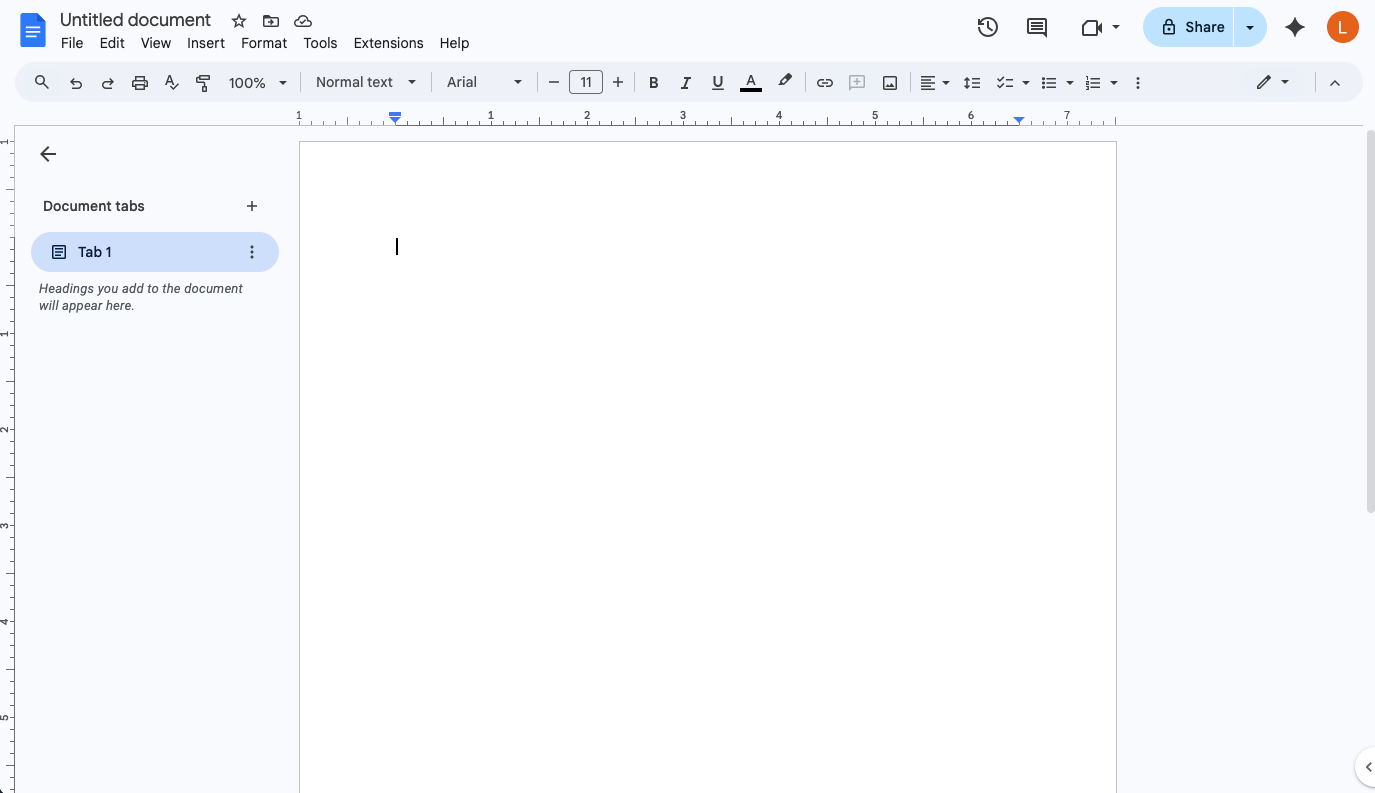This screenshot has height=793, width=1375.
Task: Open the comments panel icon
Action: coord(1037,28)
